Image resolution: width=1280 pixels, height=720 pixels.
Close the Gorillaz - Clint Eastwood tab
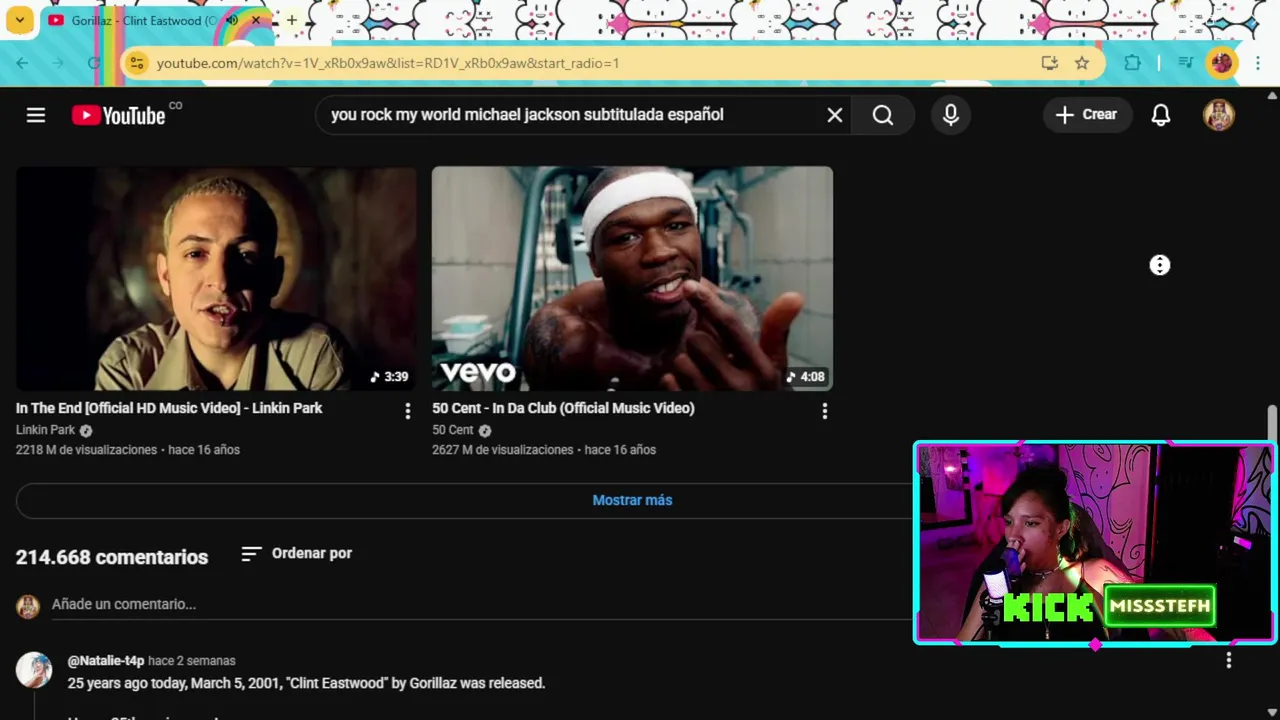256,20
